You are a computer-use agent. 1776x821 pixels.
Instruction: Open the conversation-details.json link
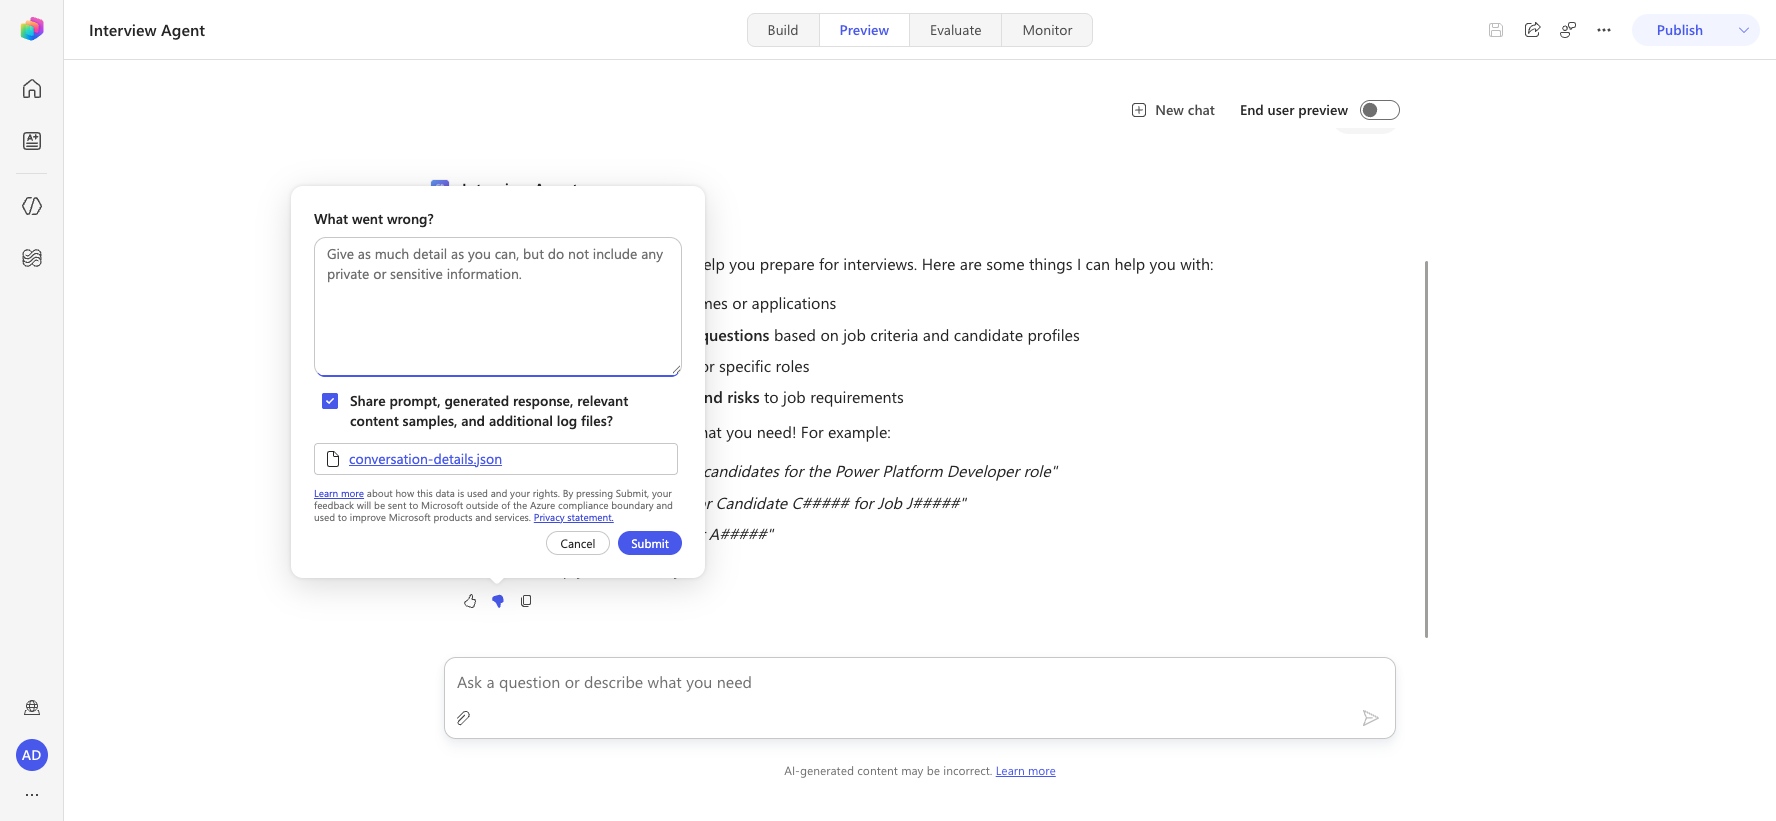pyautogui.click(x=425, y=459)
